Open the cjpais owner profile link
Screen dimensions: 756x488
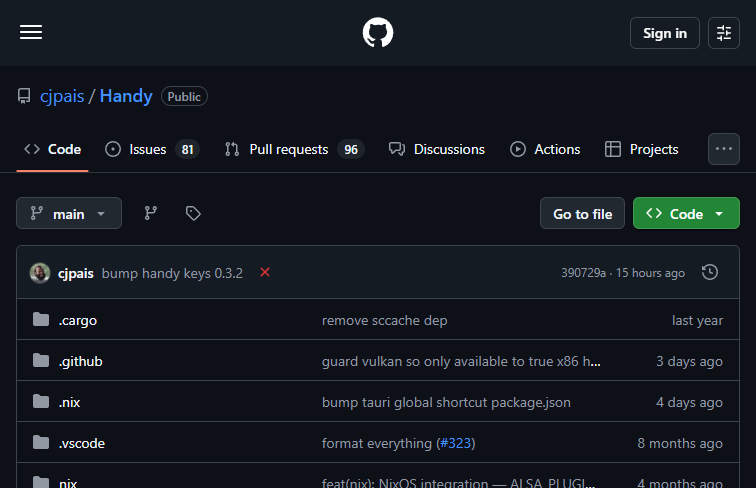pyautogui.click(x=62, y=96)
